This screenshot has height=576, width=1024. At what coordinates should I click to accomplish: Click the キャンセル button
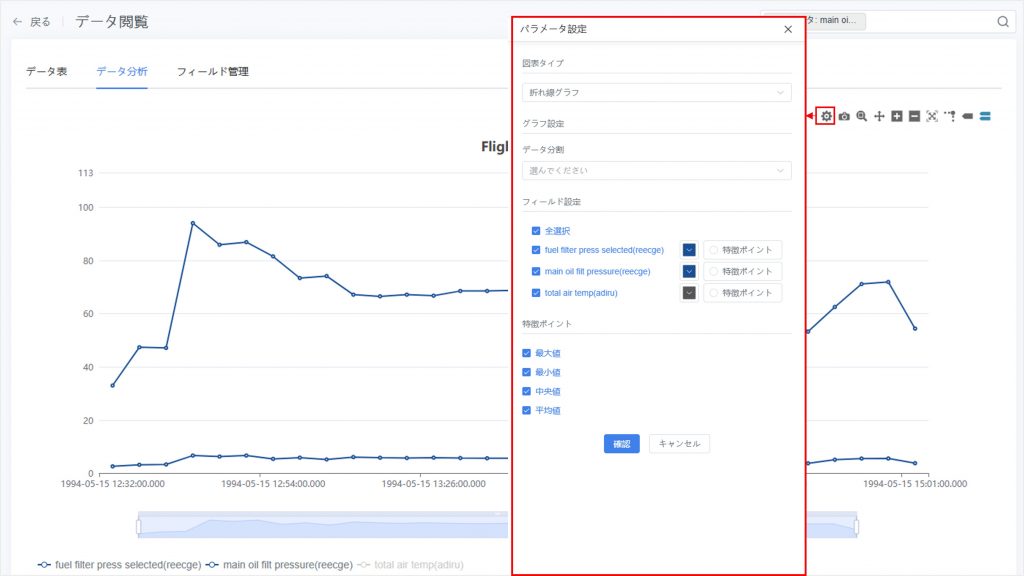(679, 444)
